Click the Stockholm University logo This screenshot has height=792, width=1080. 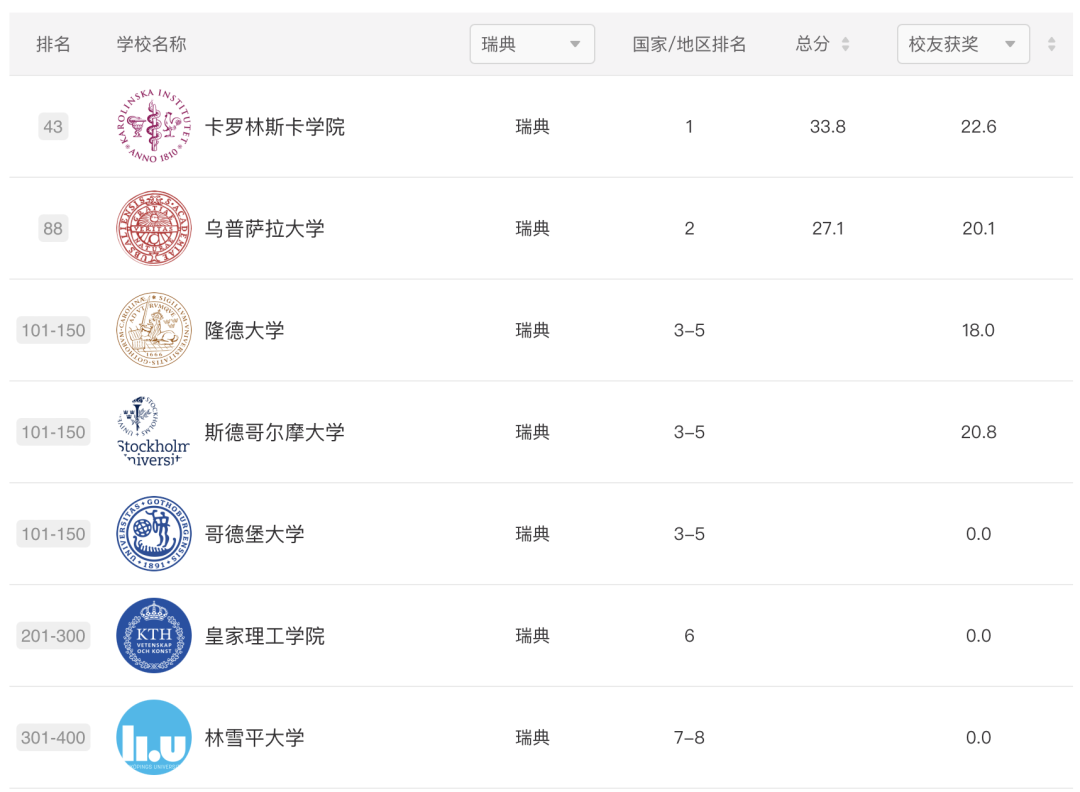[154, 432]
